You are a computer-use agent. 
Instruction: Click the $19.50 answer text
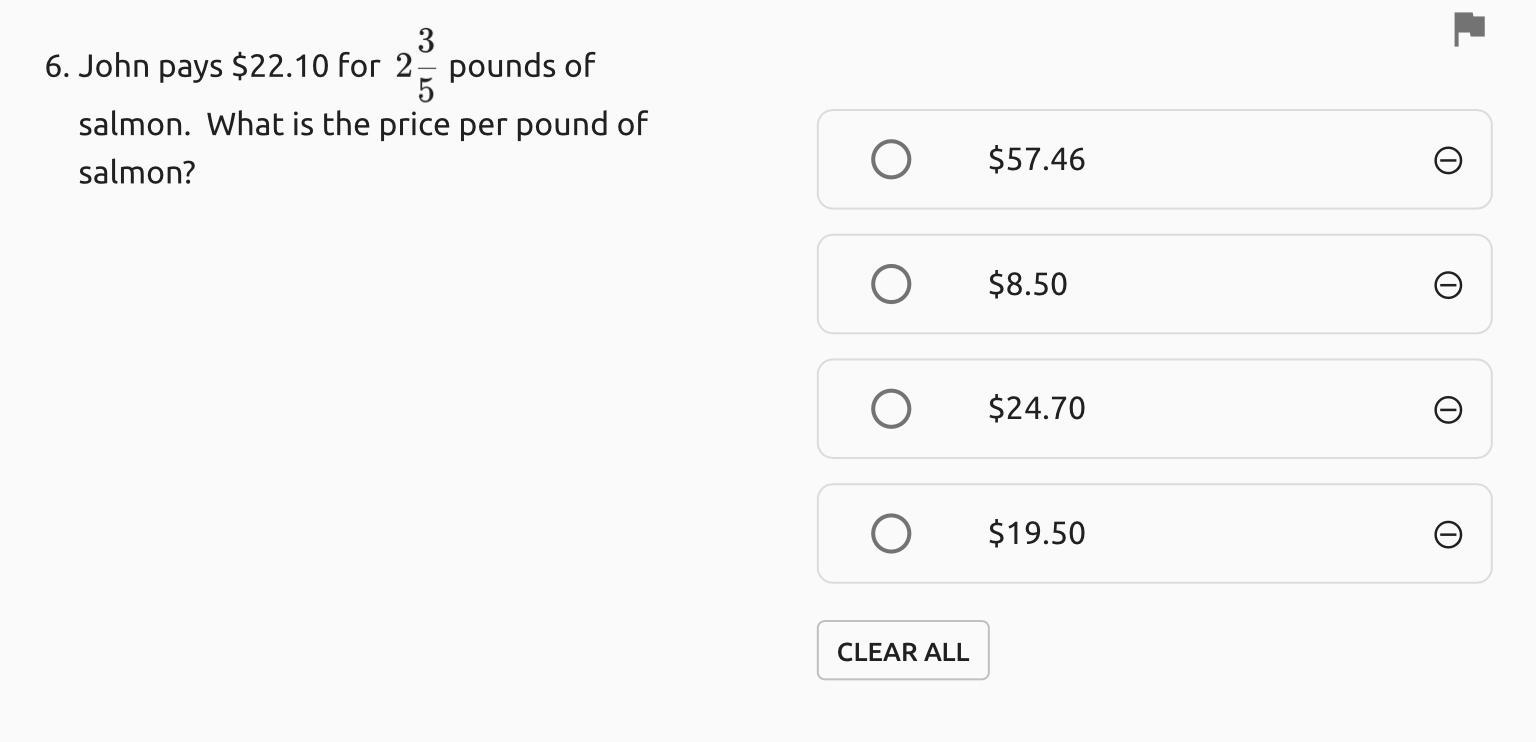(x=1036, y=533)
